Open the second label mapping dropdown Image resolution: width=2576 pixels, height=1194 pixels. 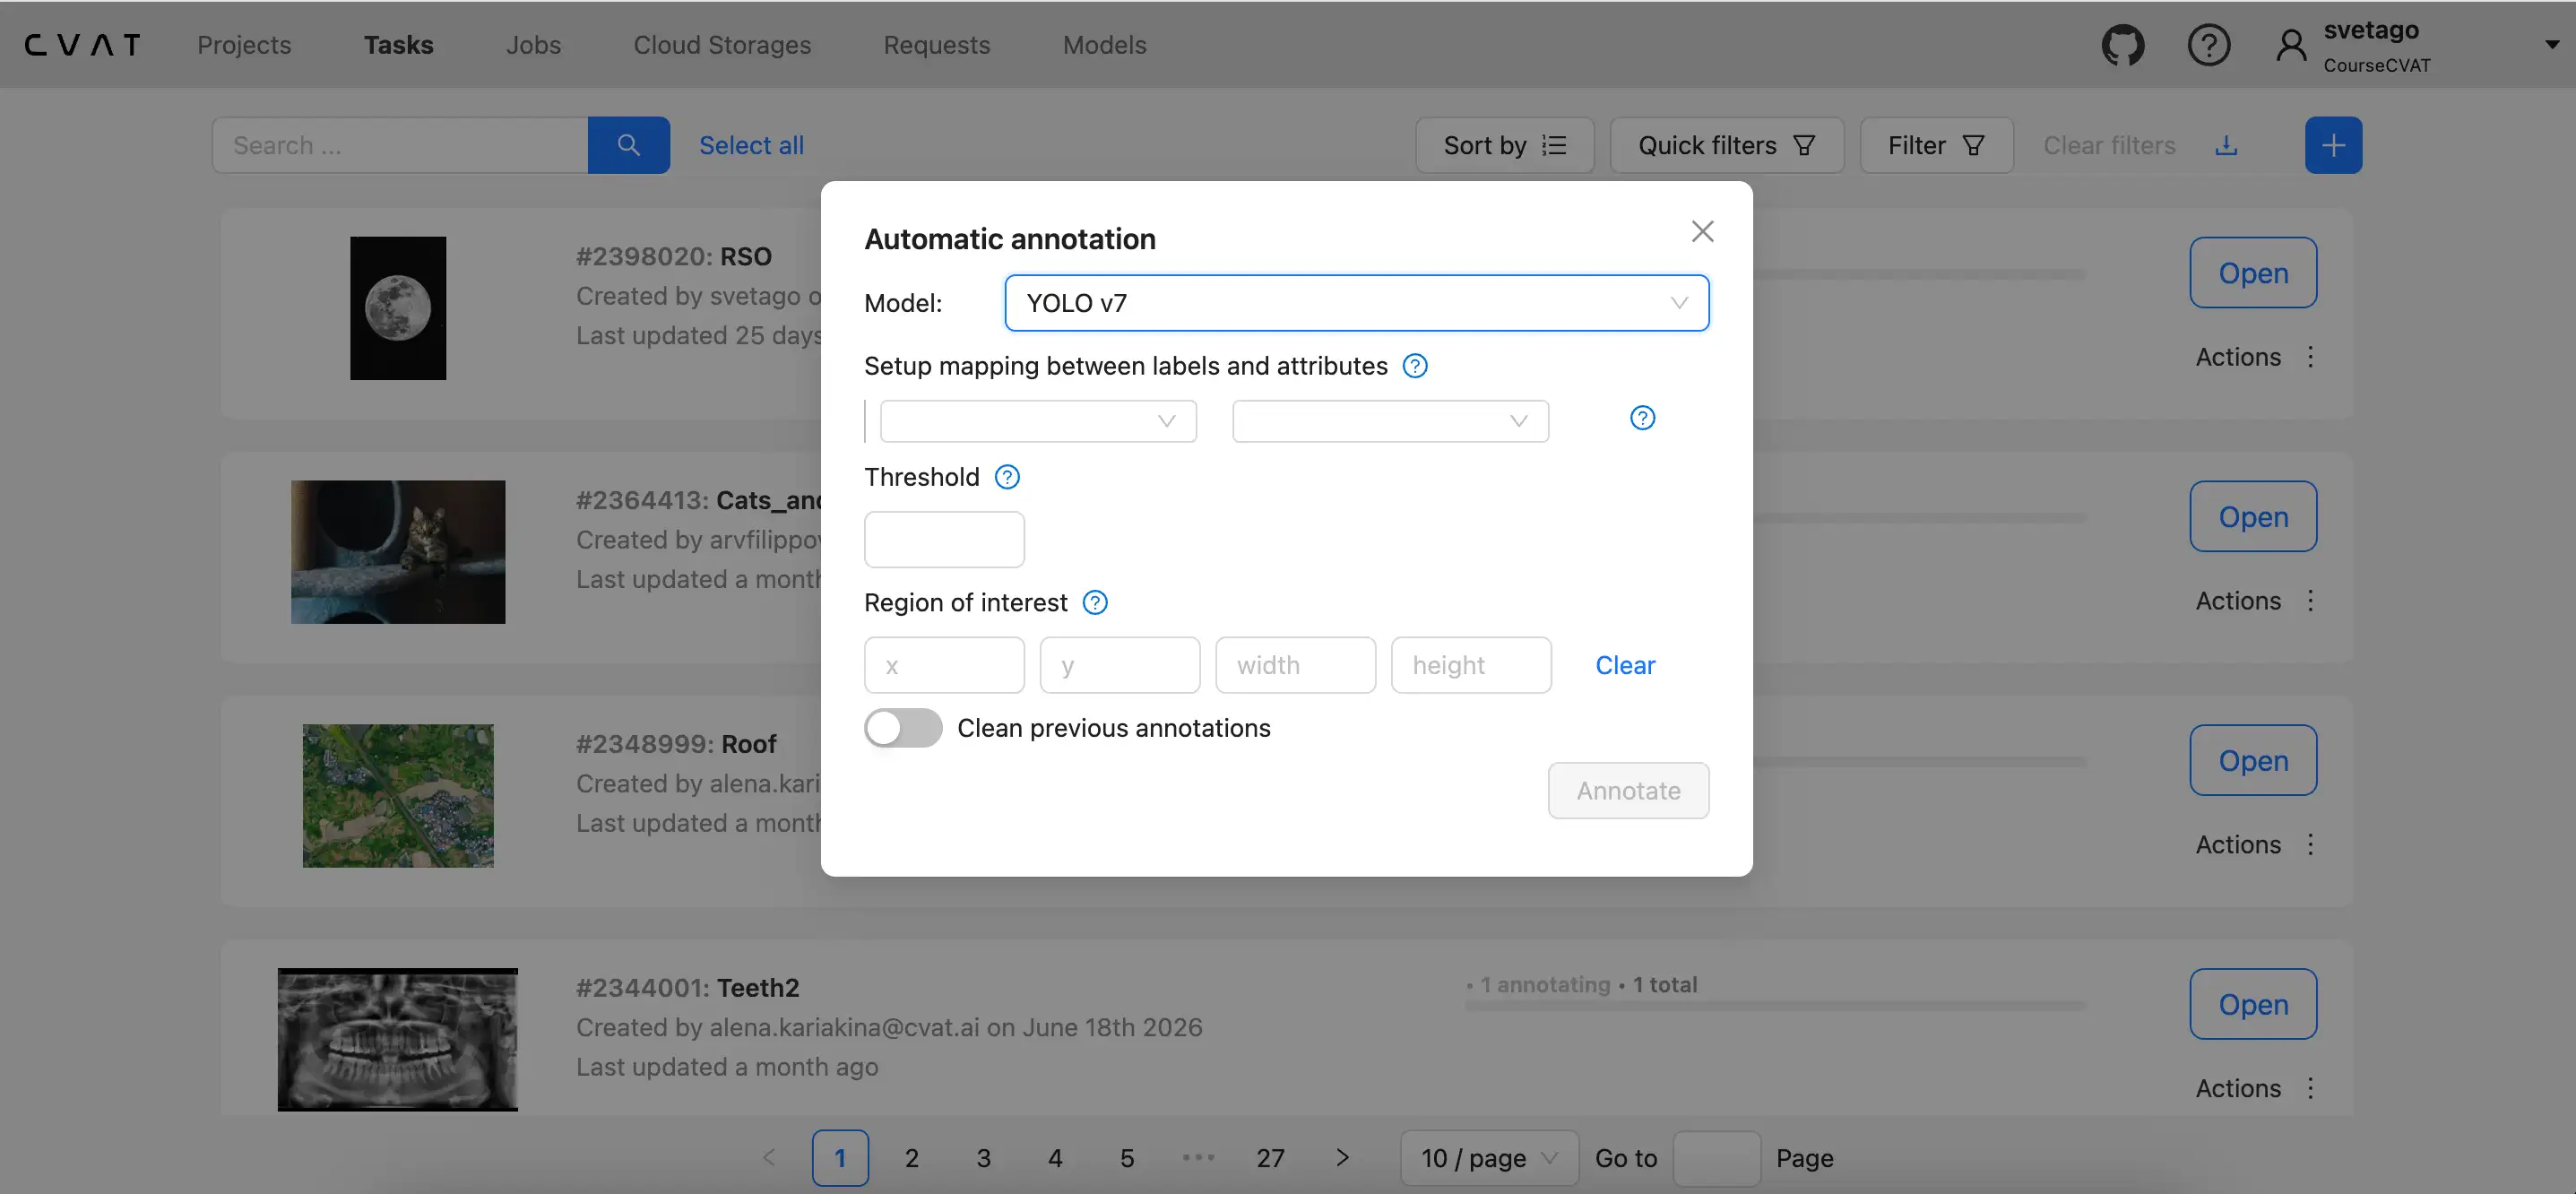(1391, 421)
